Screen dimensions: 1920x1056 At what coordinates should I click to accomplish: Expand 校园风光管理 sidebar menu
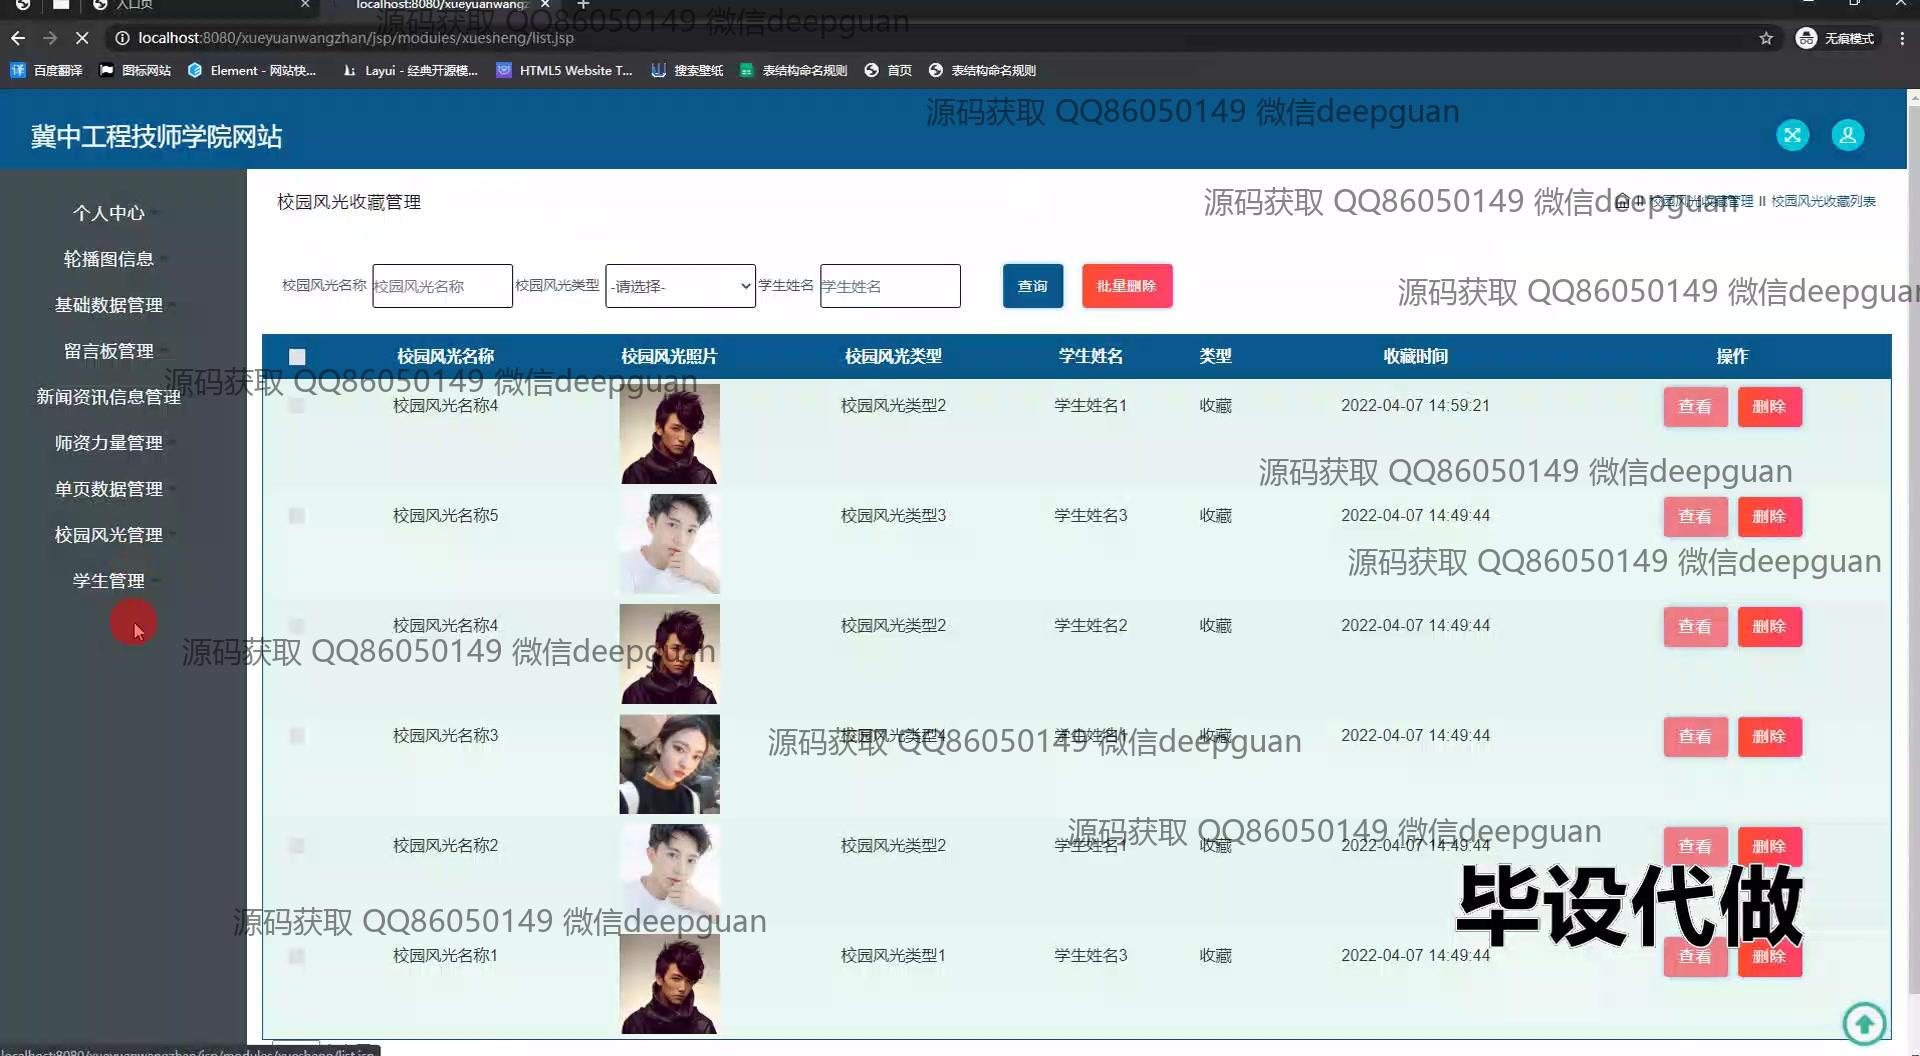click(x=109, y=535)
